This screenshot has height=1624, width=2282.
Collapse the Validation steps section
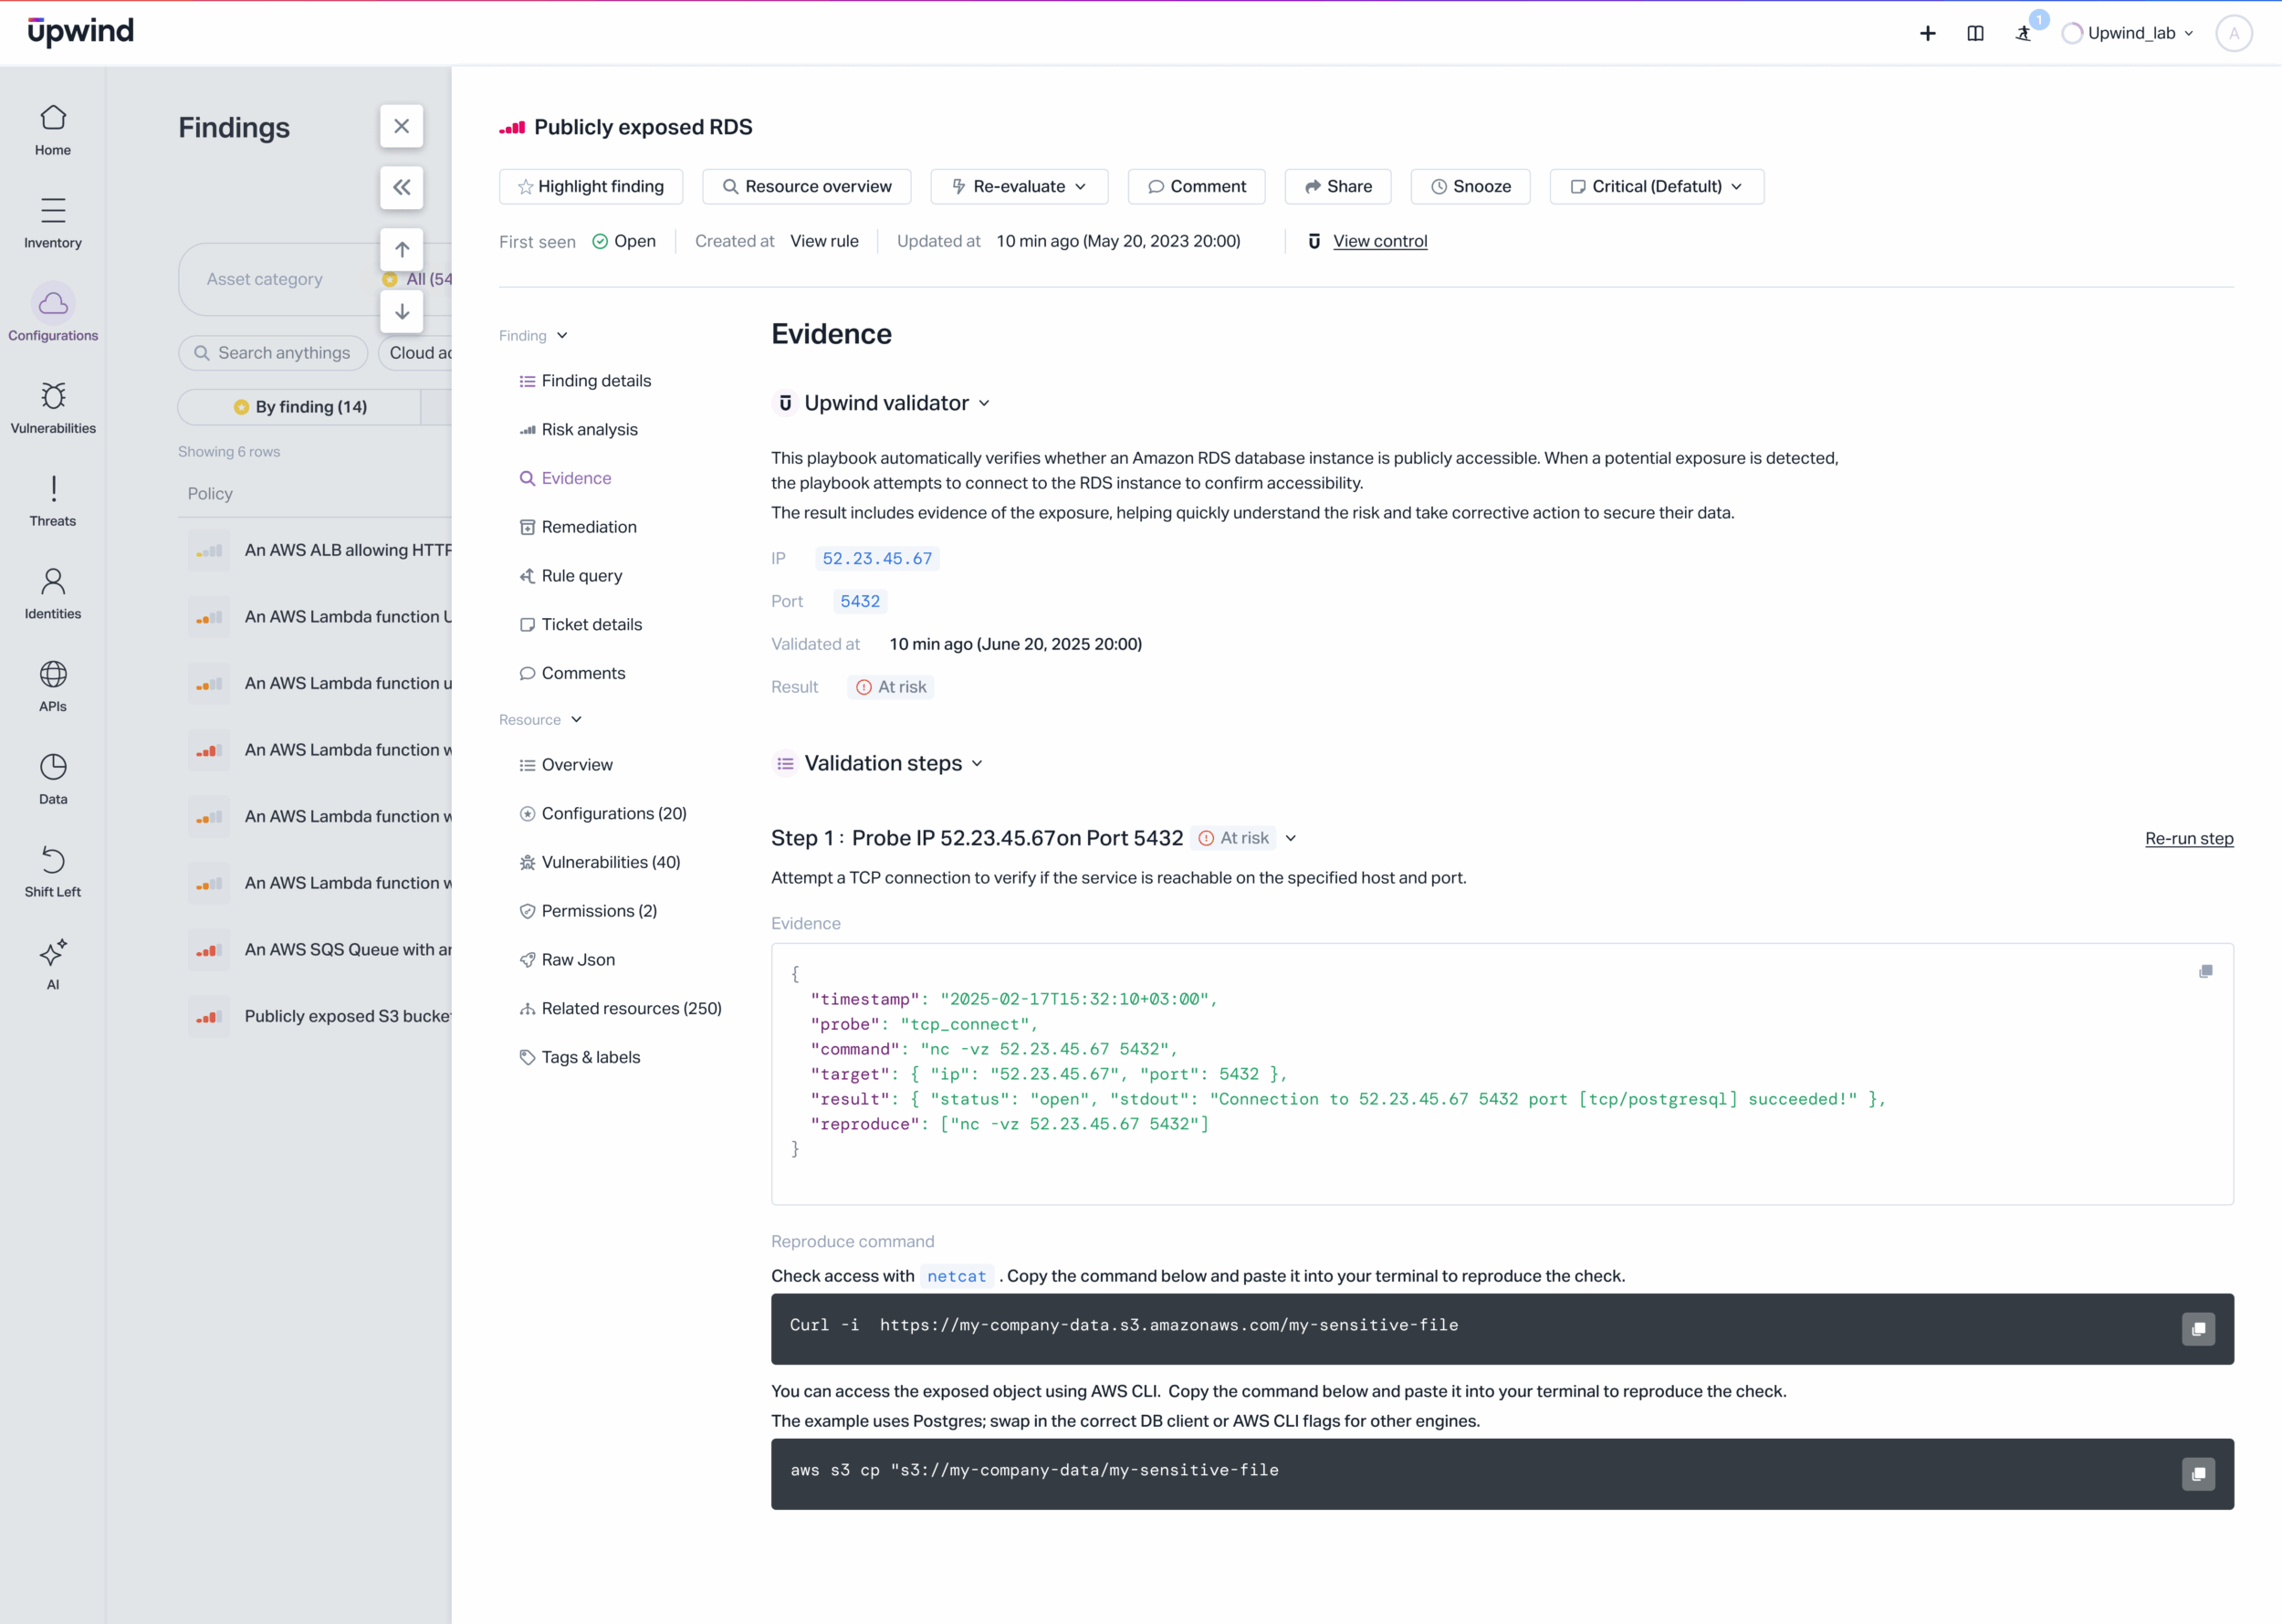(977, 764)
